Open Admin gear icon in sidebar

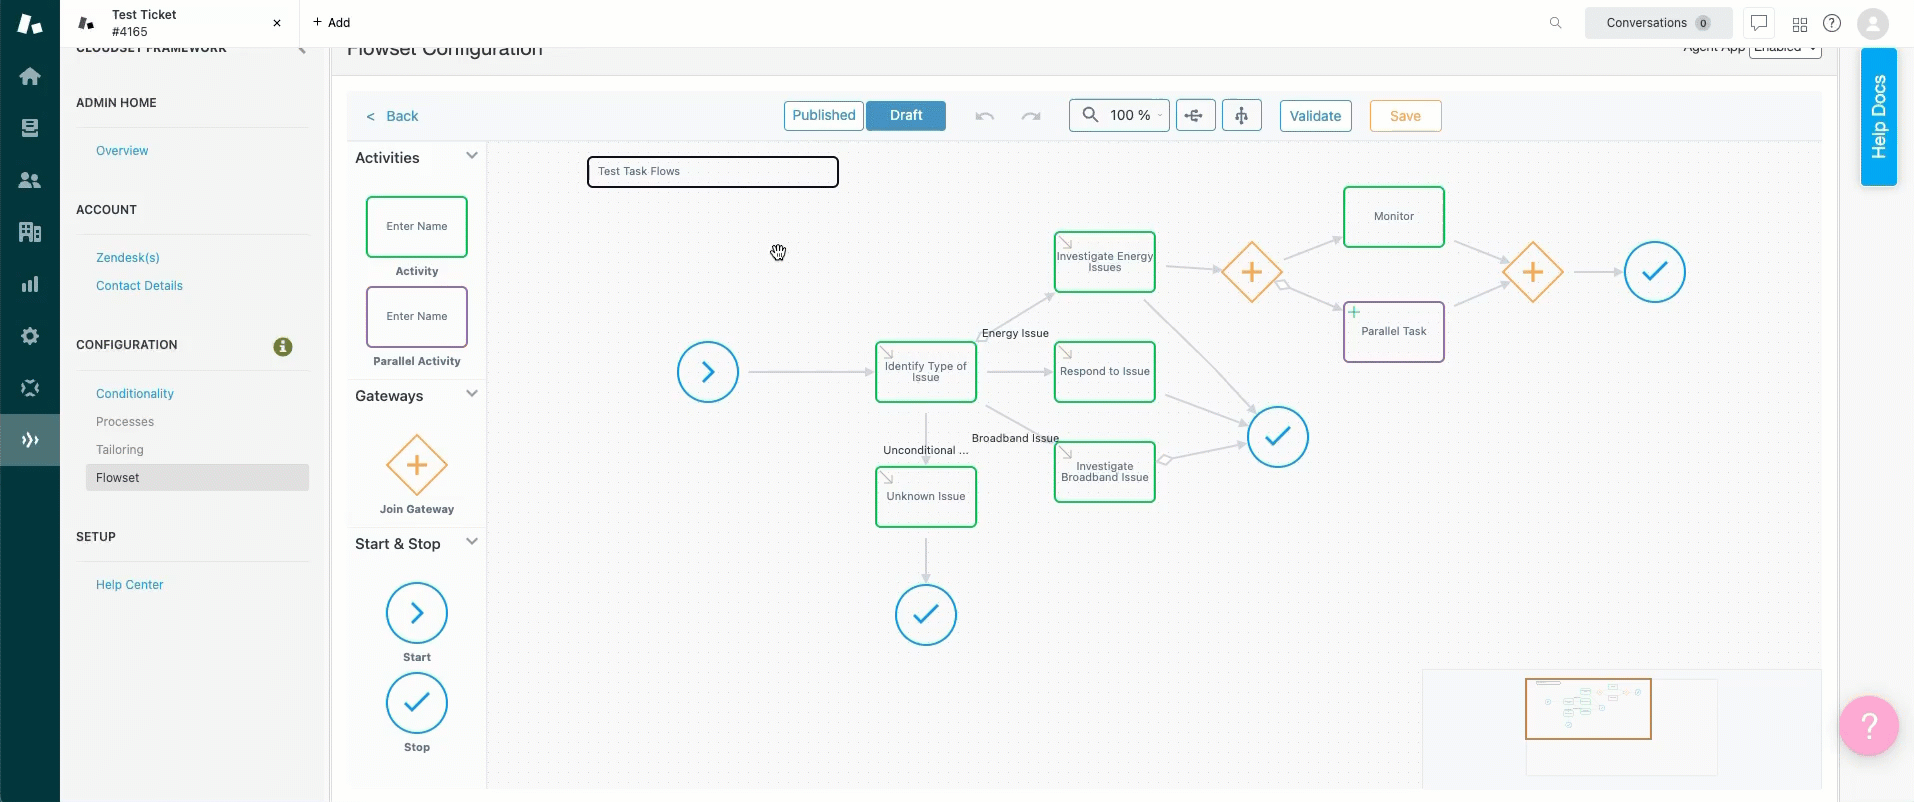(30, 336)
